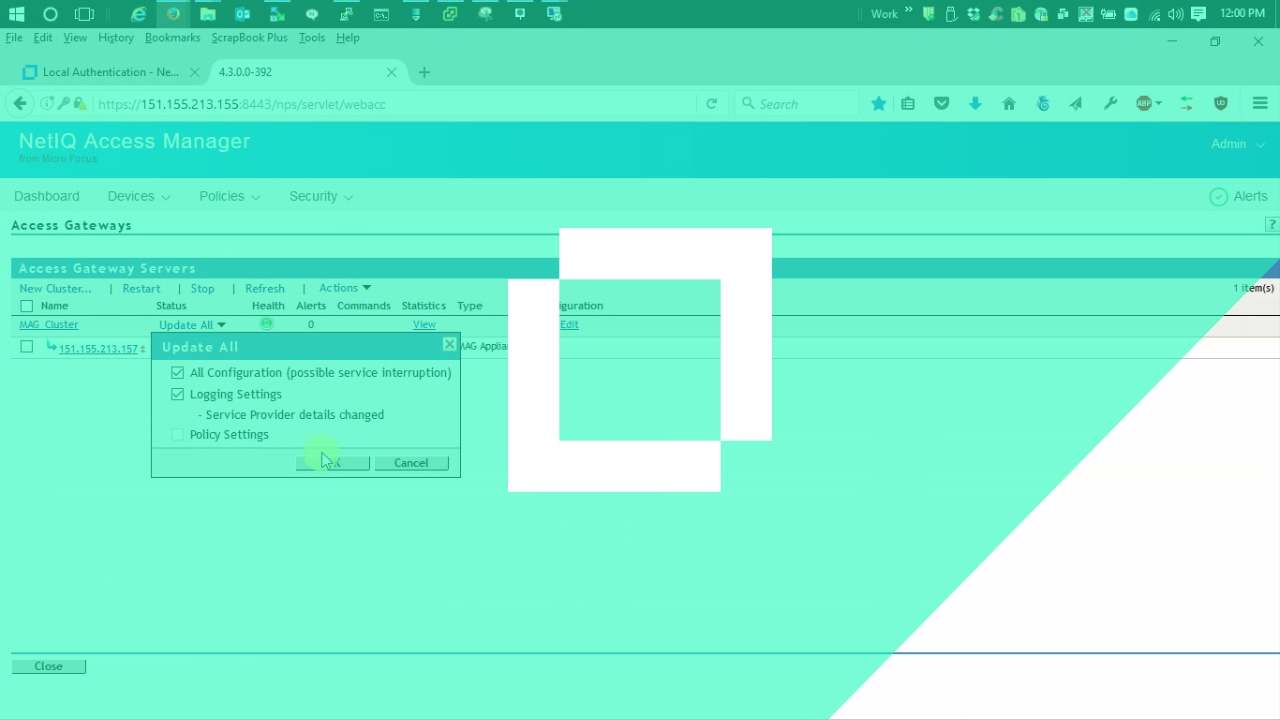Click the green-orange arrows extension icon
Image resolution: width=1280 pixels, height=720 pixels.
pyautogui.click(x=1187, y=103)
